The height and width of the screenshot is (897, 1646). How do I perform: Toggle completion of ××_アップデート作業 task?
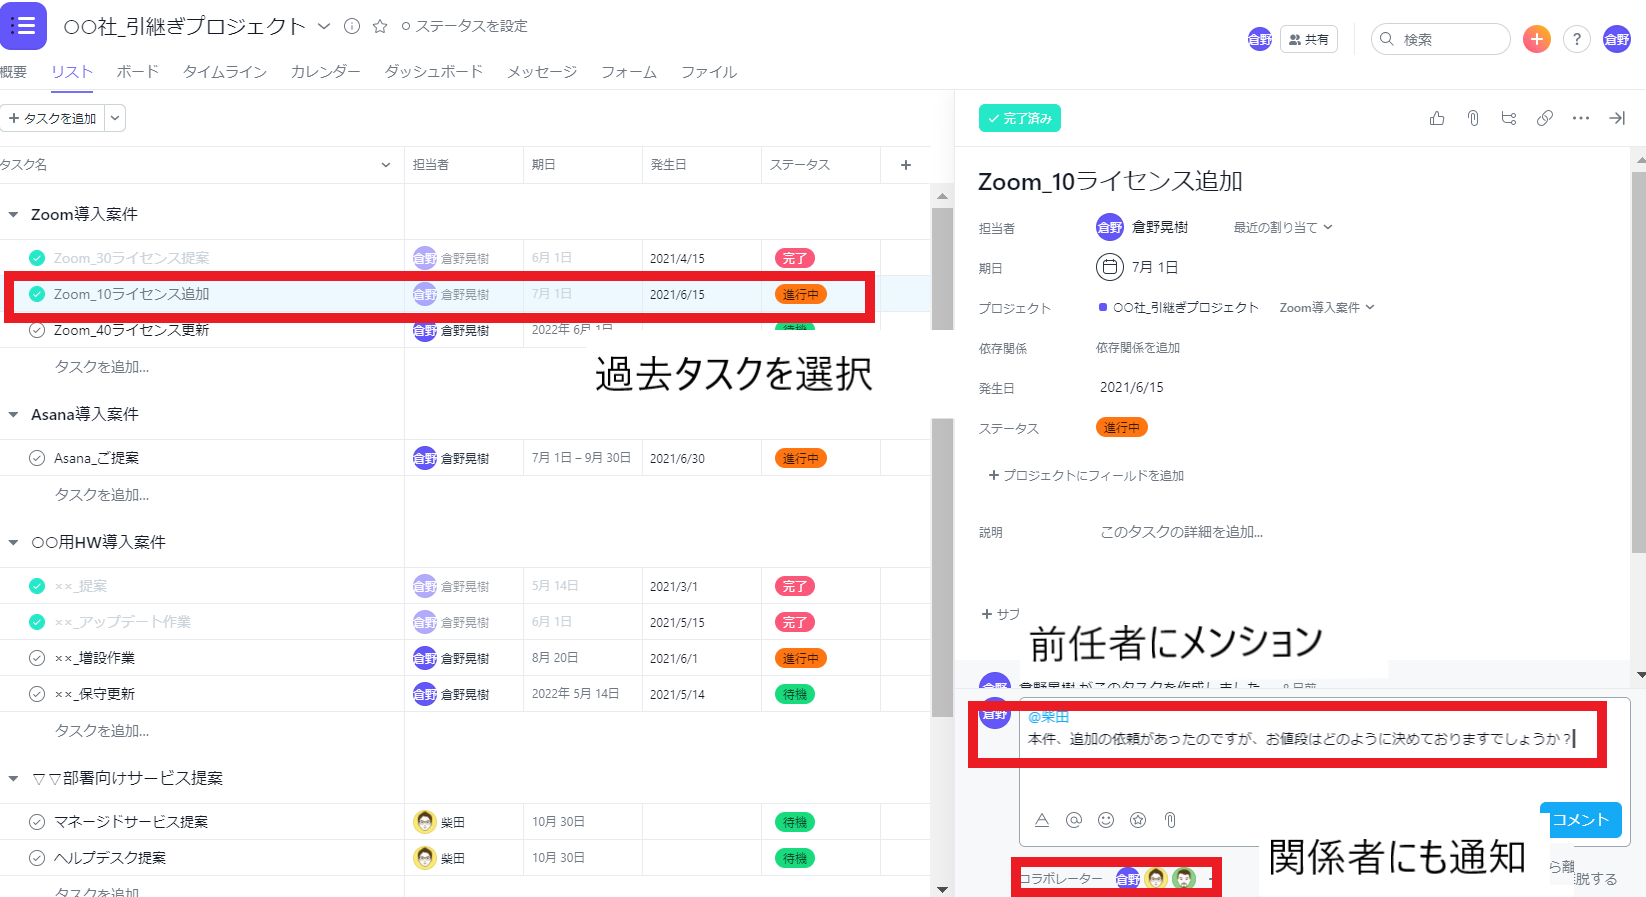[37, 622]
